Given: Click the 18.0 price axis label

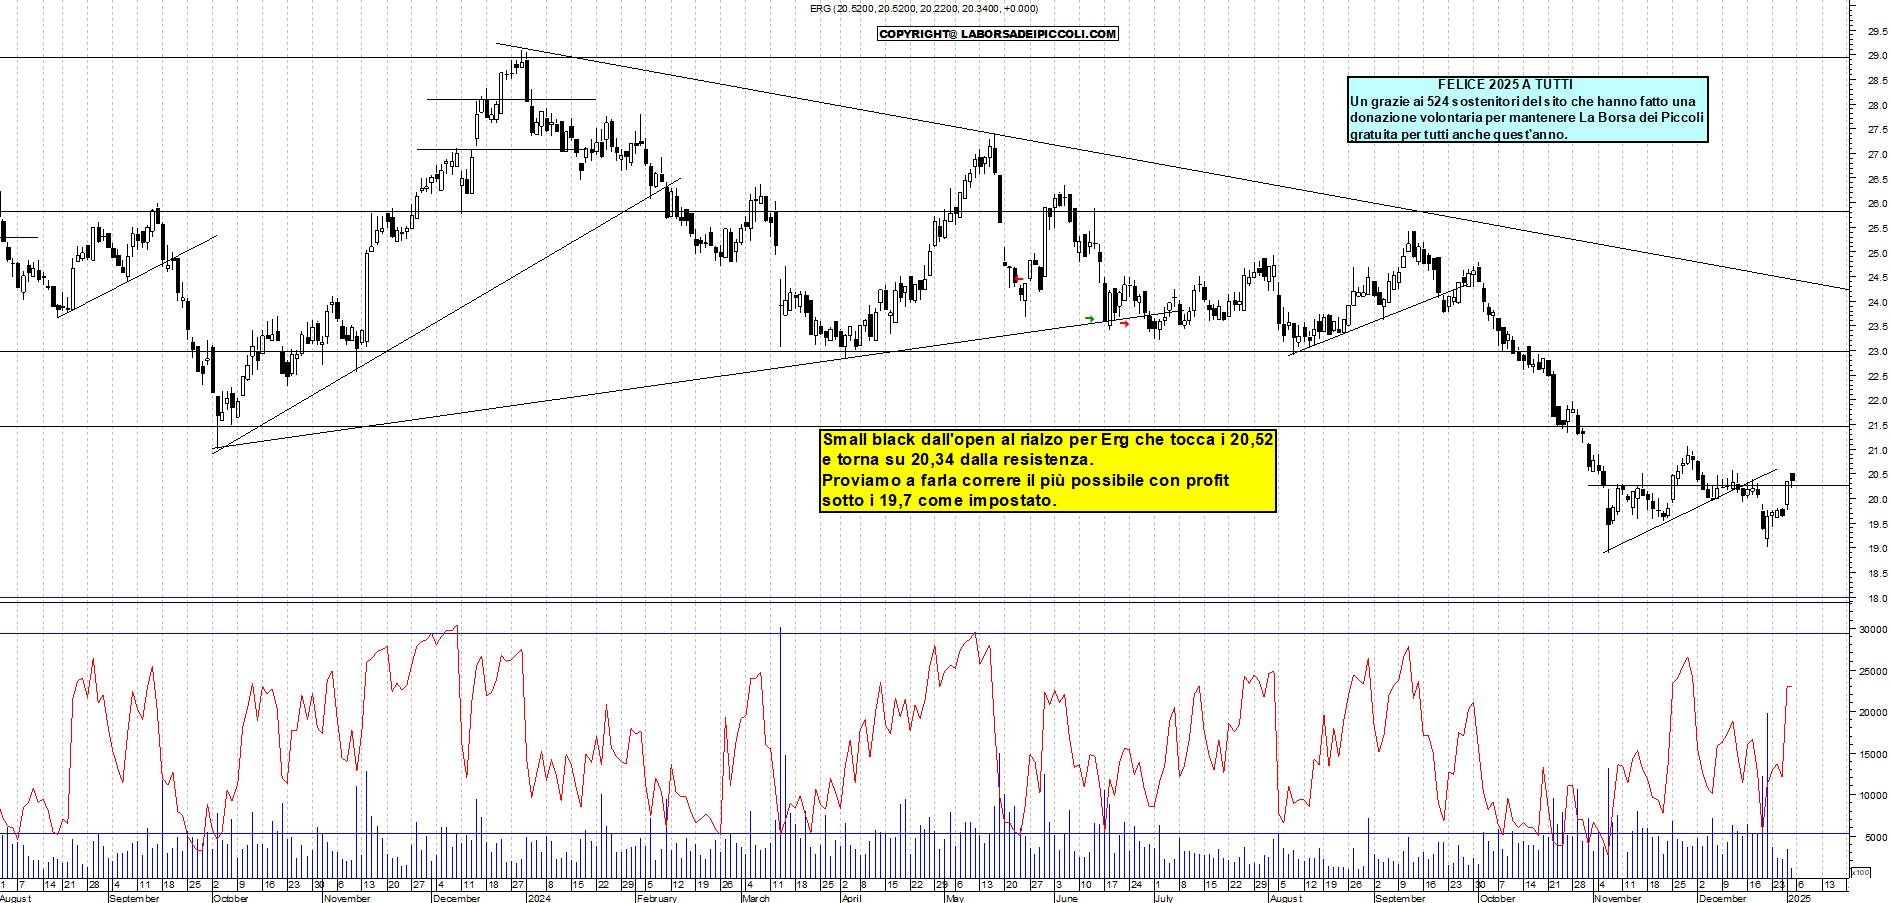Looking at the screenshot, I should [1877, 598].
